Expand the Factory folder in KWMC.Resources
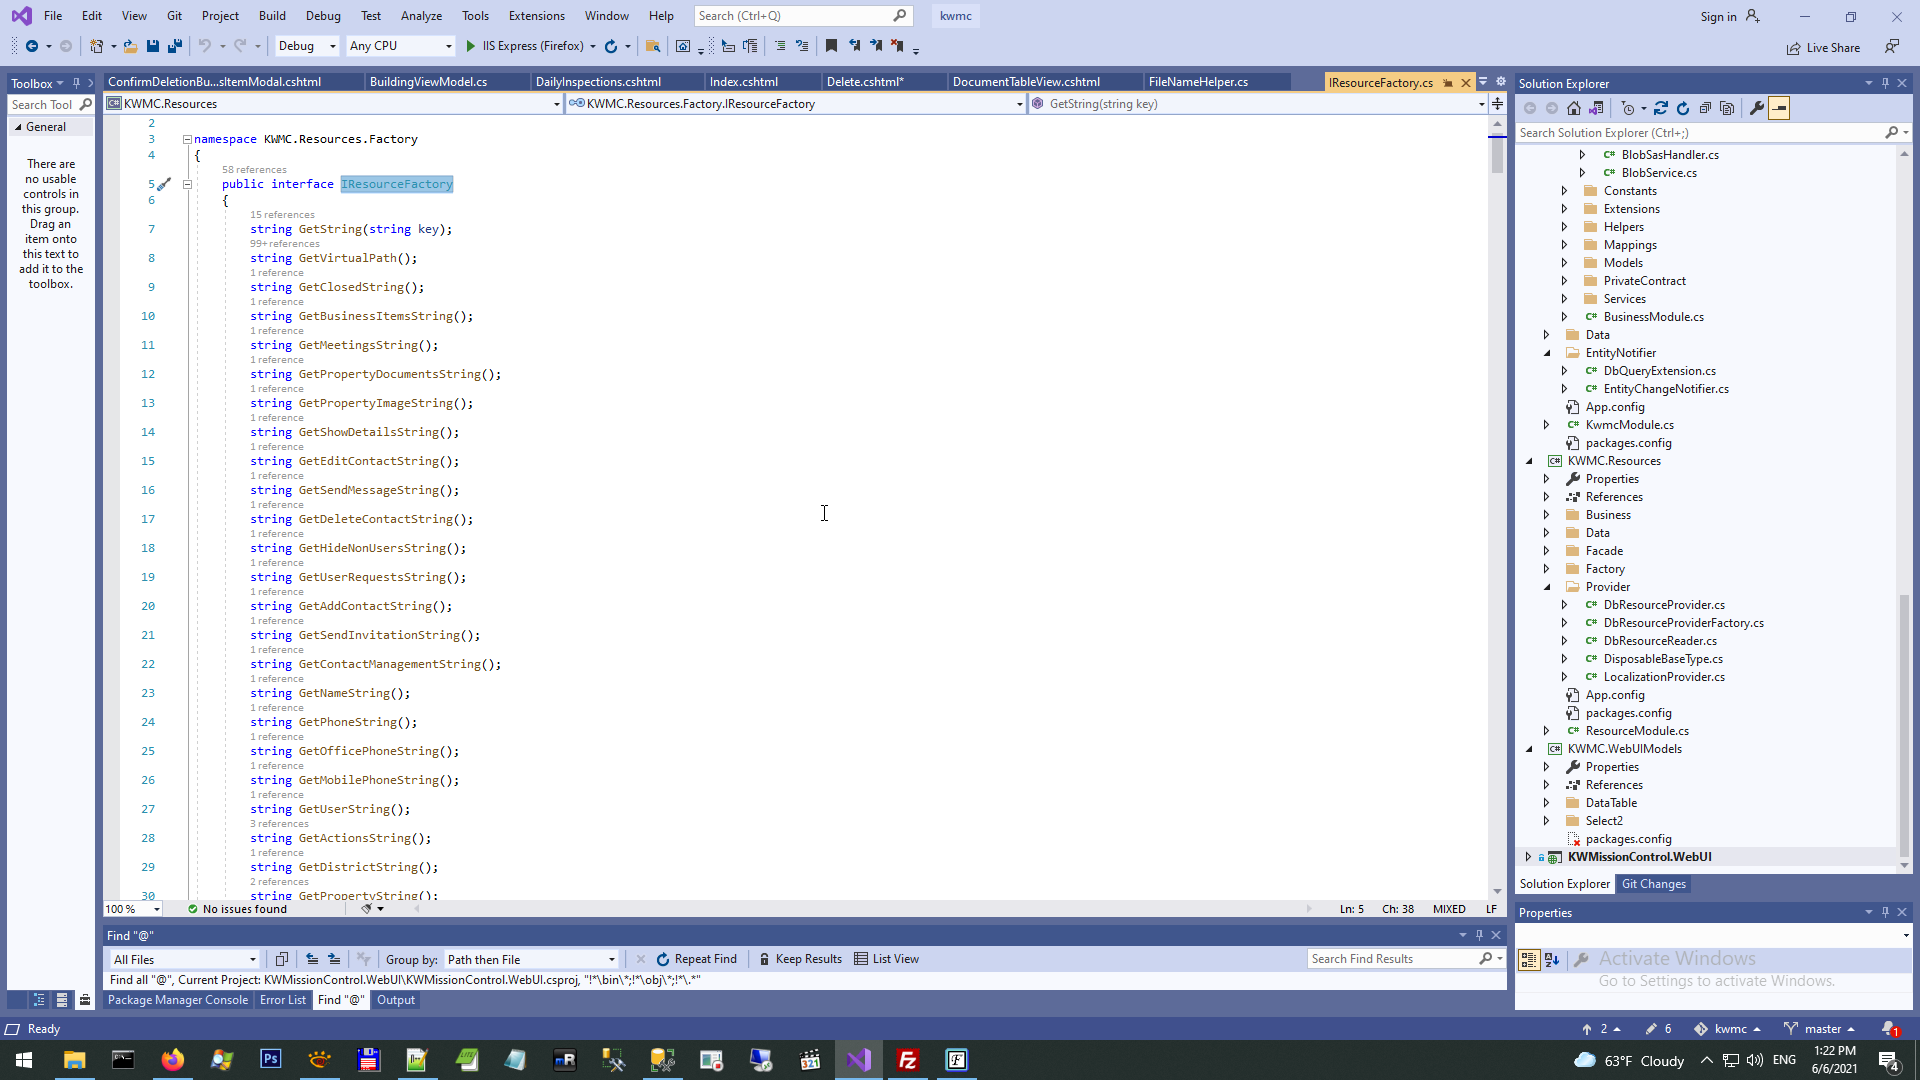The image size is (1920, 1080). coord(1547,569)
